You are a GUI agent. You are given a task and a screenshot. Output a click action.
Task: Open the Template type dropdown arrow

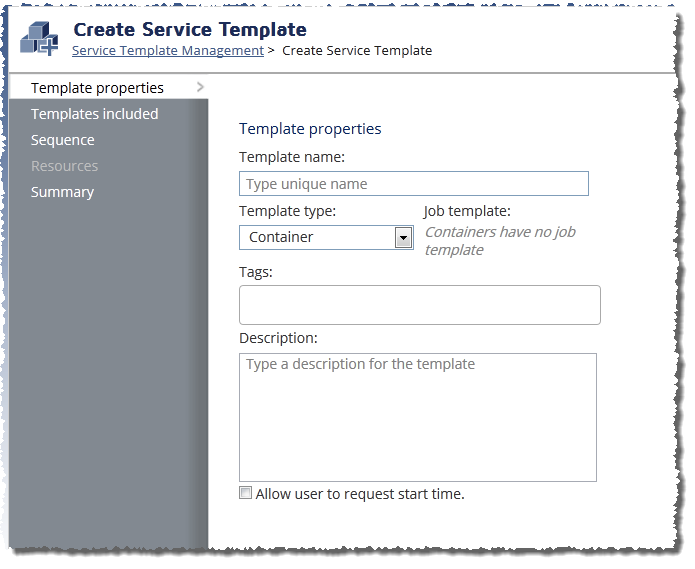point(403,238)
